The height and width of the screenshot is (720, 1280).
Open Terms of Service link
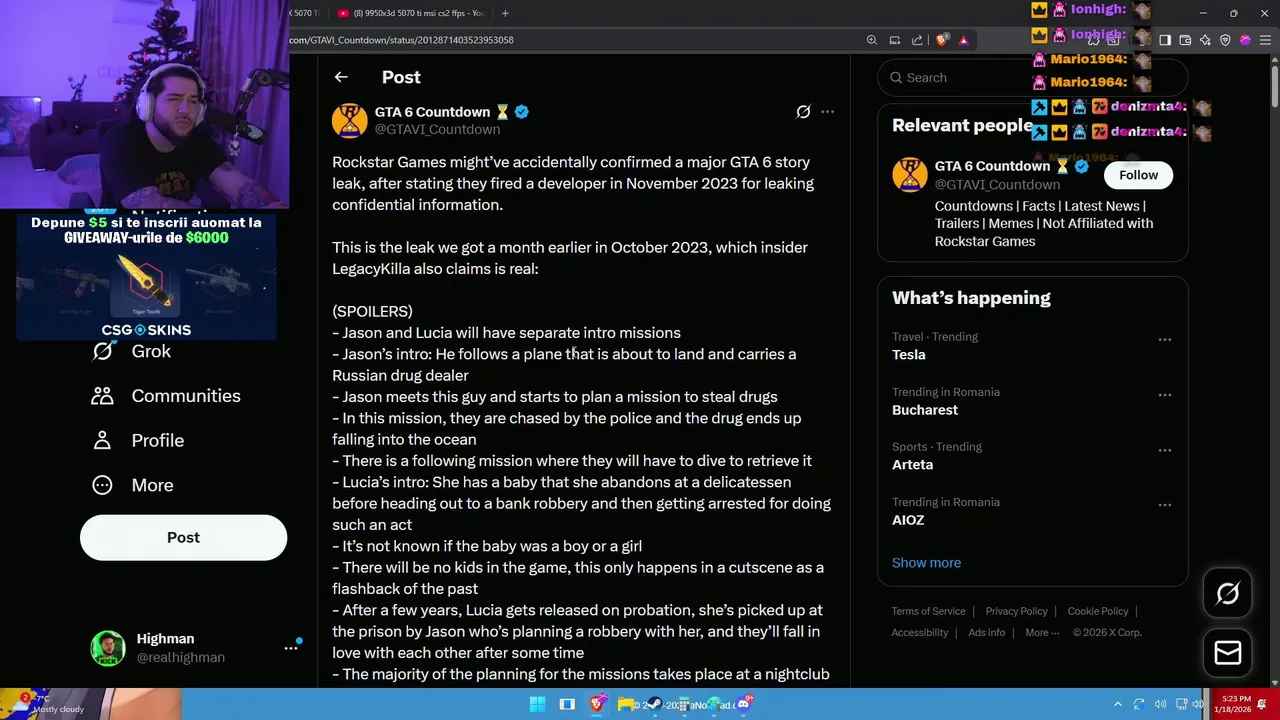click(928, 611)
